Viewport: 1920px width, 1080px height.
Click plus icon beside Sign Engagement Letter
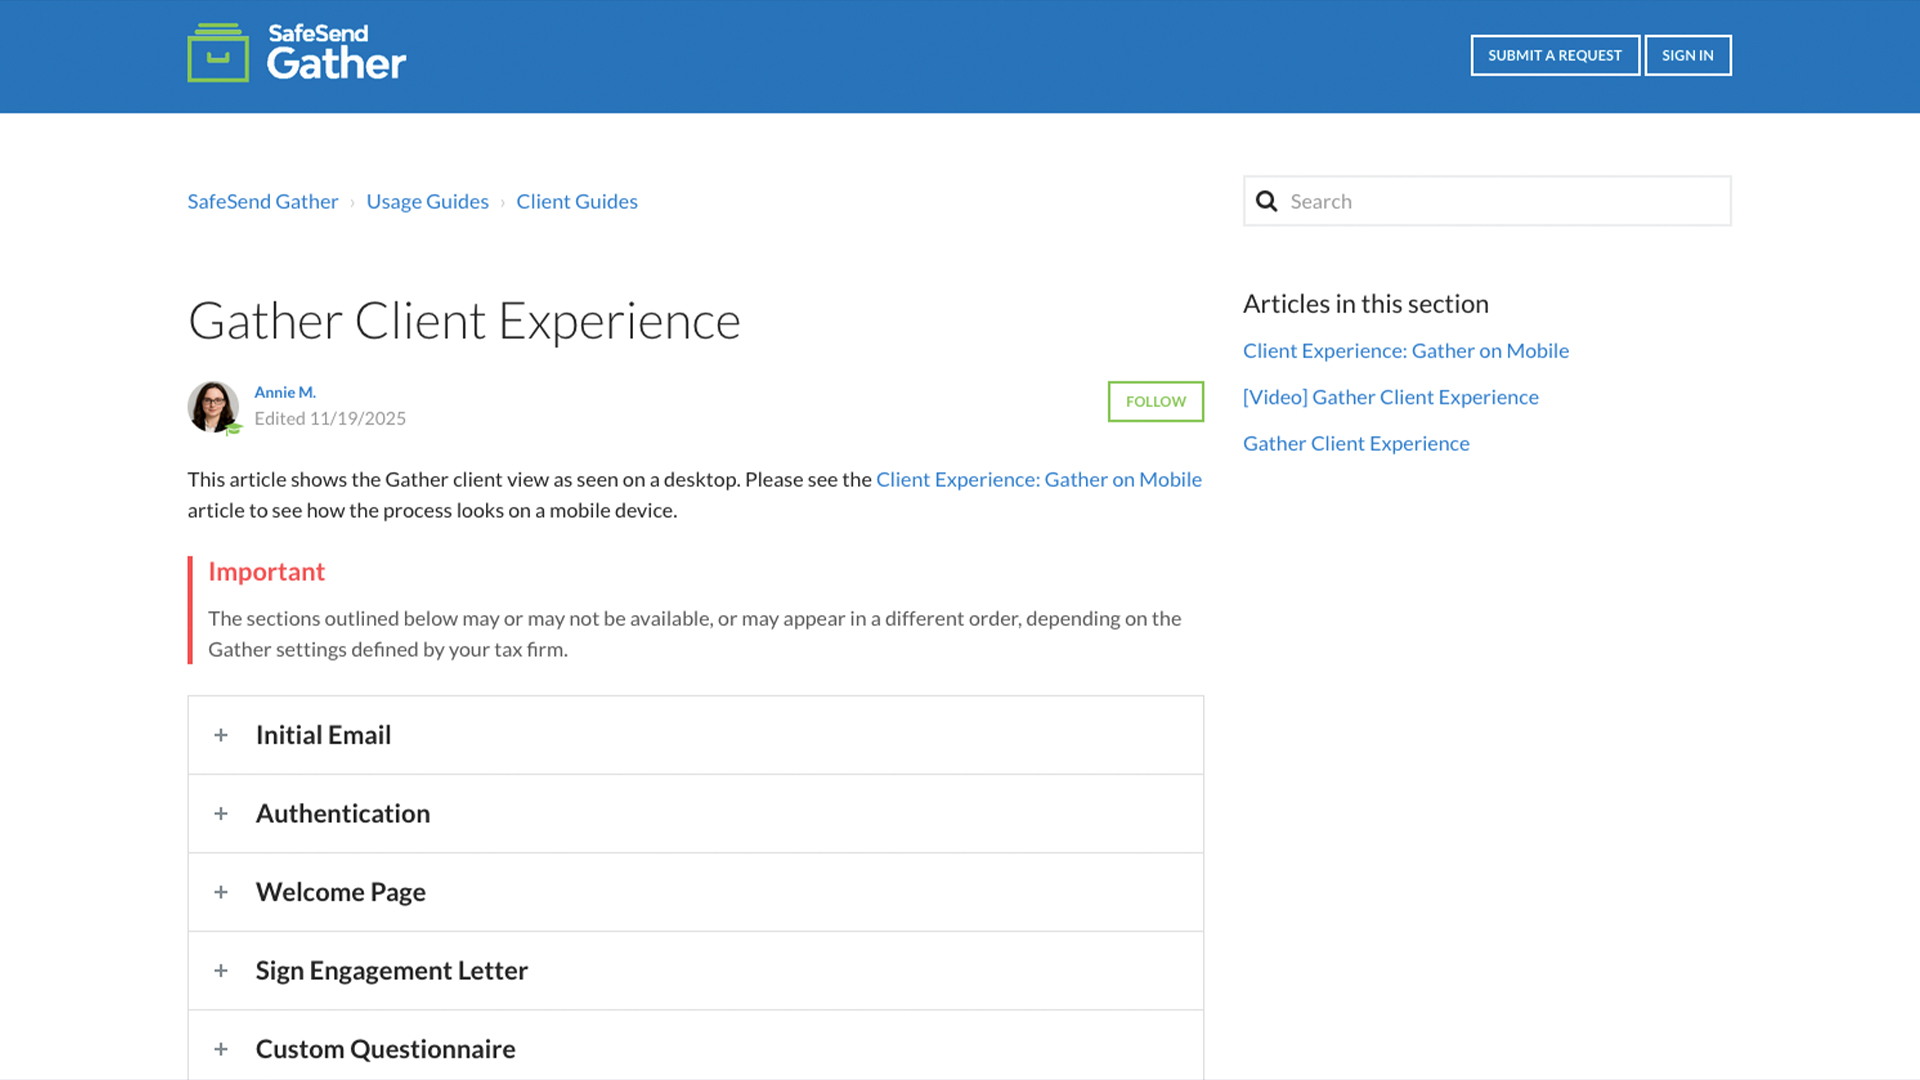[x=221, y=971]
